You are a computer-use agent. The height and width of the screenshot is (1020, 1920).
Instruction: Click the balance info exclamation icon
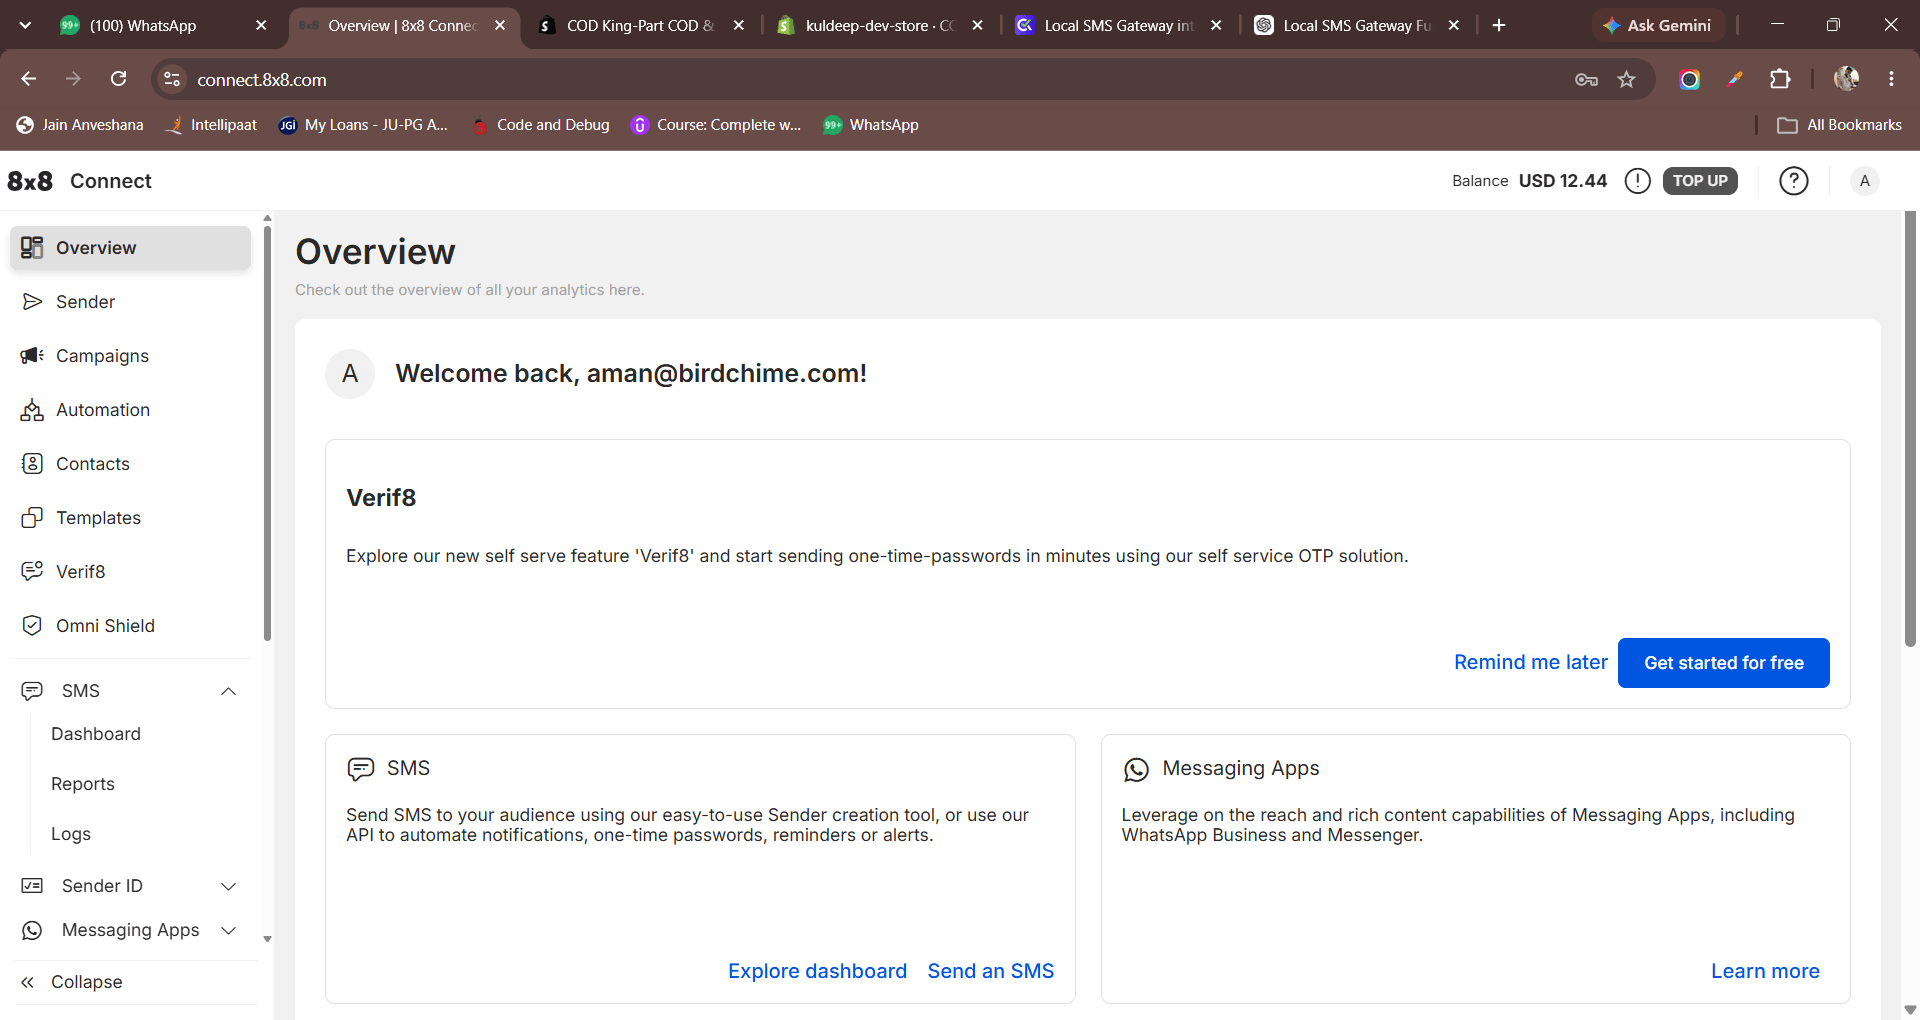(x=1637, y=181)
